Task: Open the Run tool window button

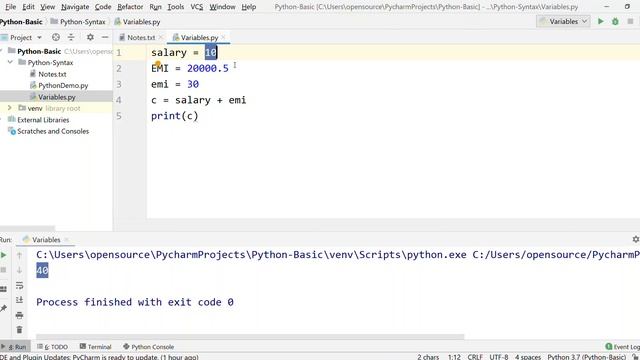Action: [x=15, y=347]
